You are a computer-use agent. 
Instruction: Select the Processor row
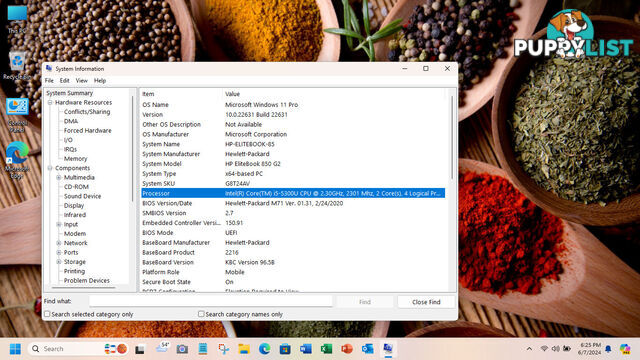tap(293, 193)
